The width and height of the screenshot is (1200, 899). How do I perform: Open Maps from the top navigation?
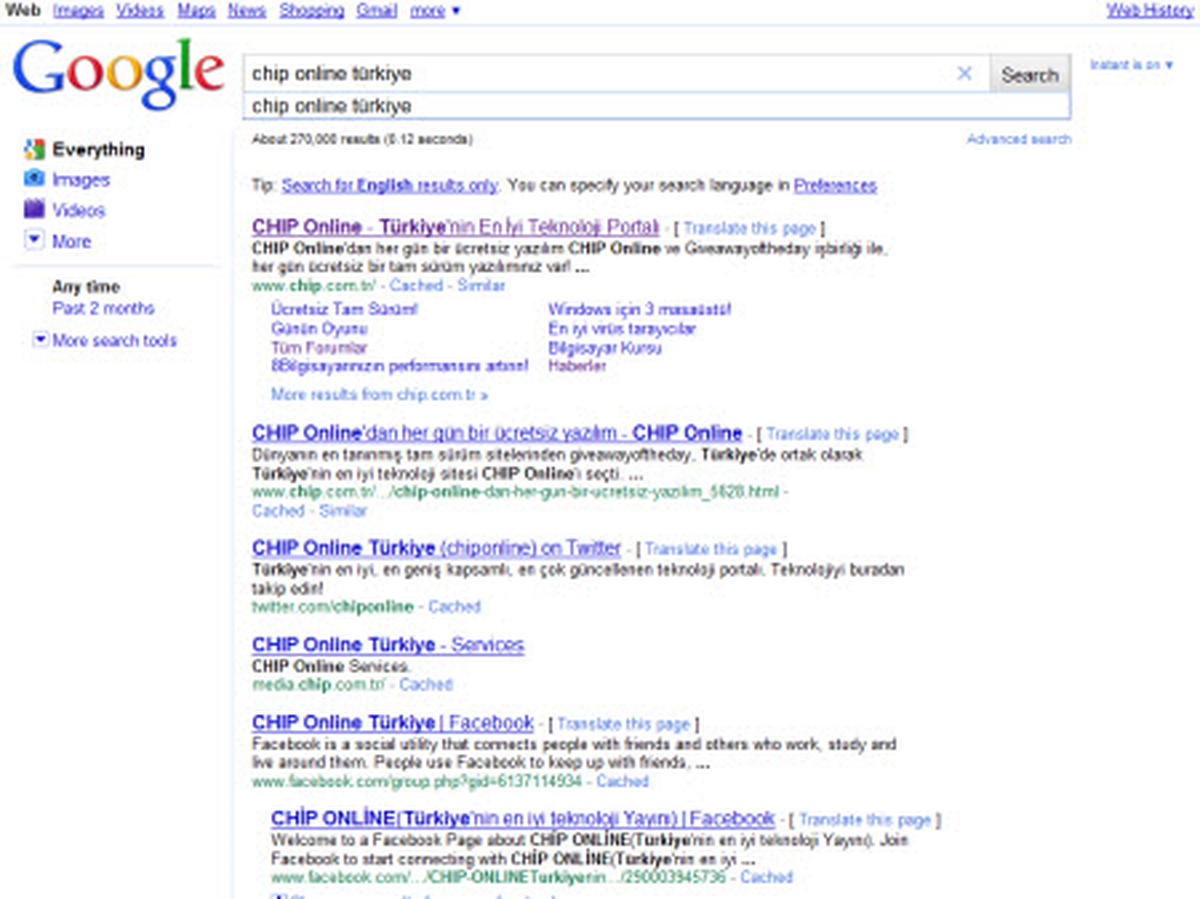[x=195, y=10]
